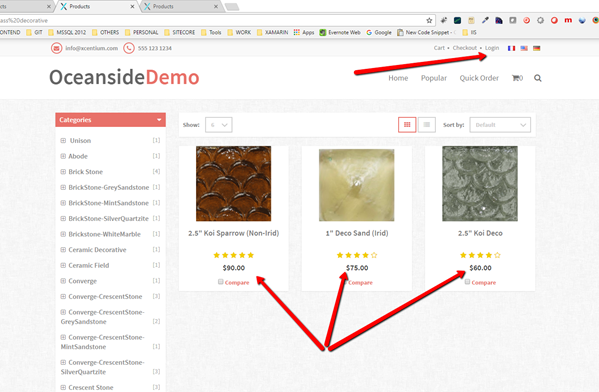The height and width of the screenshot is (392, 599).
Task: Open the Sort by Default dropdown
Action: pos(500,125)
